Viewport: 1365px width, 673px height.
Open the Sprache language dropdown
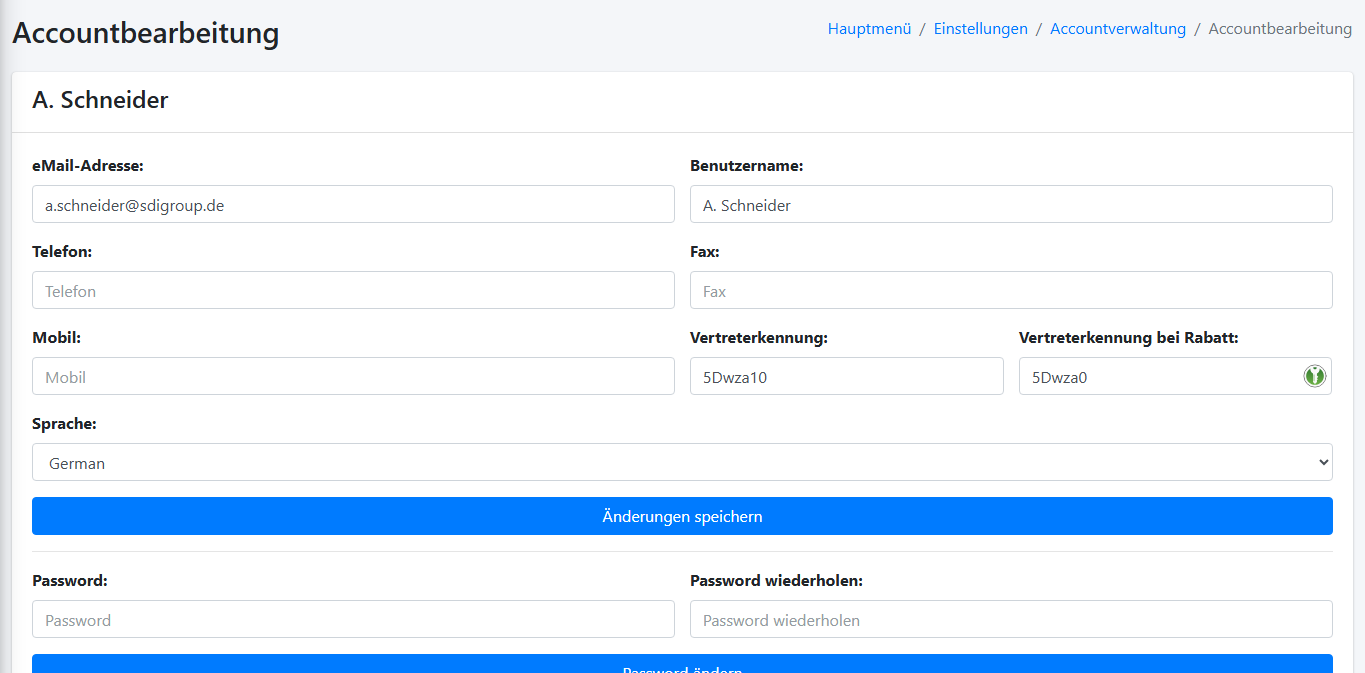682,463
